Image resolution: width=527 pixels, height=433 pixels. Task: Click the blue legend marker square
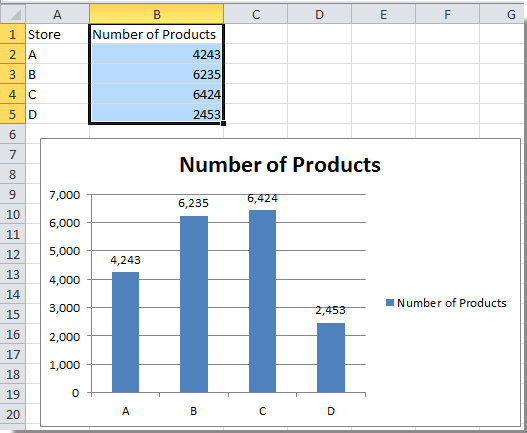click(390, 303)
